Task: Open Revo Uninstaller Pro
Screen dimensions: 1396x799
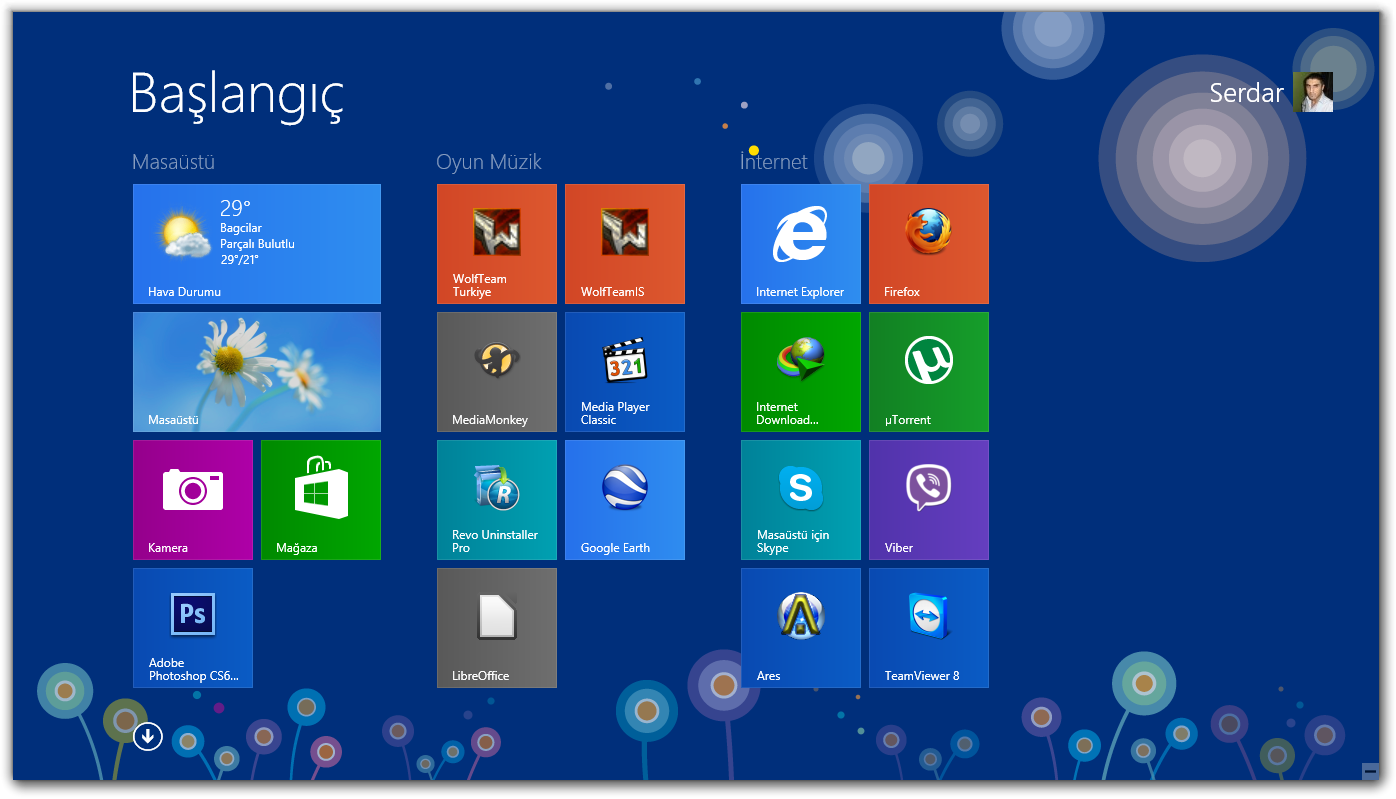Action: (x=496, y=500)
